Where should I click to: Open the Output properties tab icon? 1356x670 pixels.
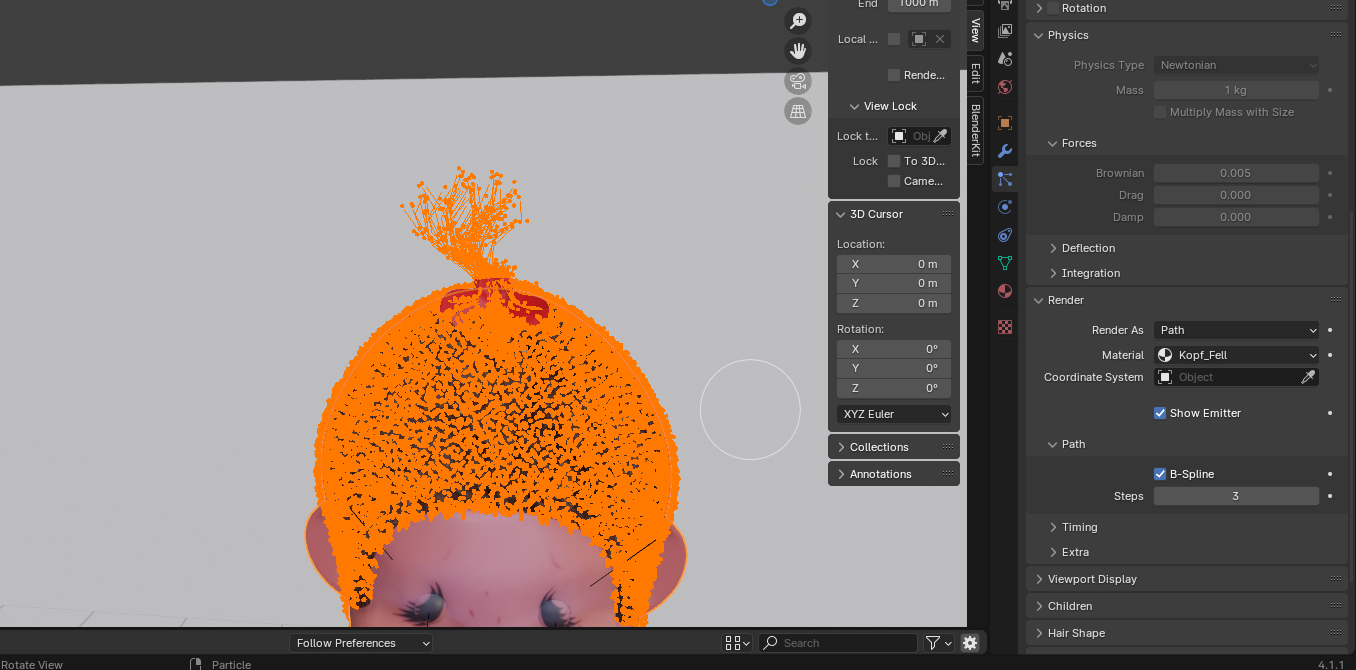pos(1005,5)
